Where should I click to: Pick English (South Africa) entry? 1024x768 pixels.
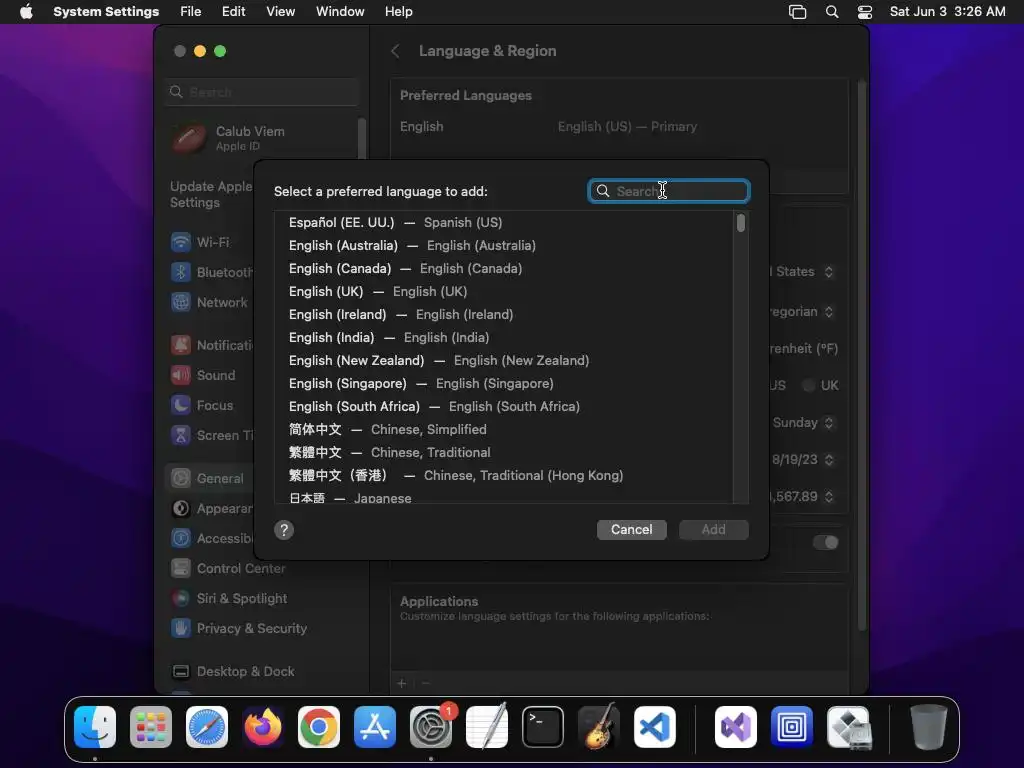coord(504,406)
